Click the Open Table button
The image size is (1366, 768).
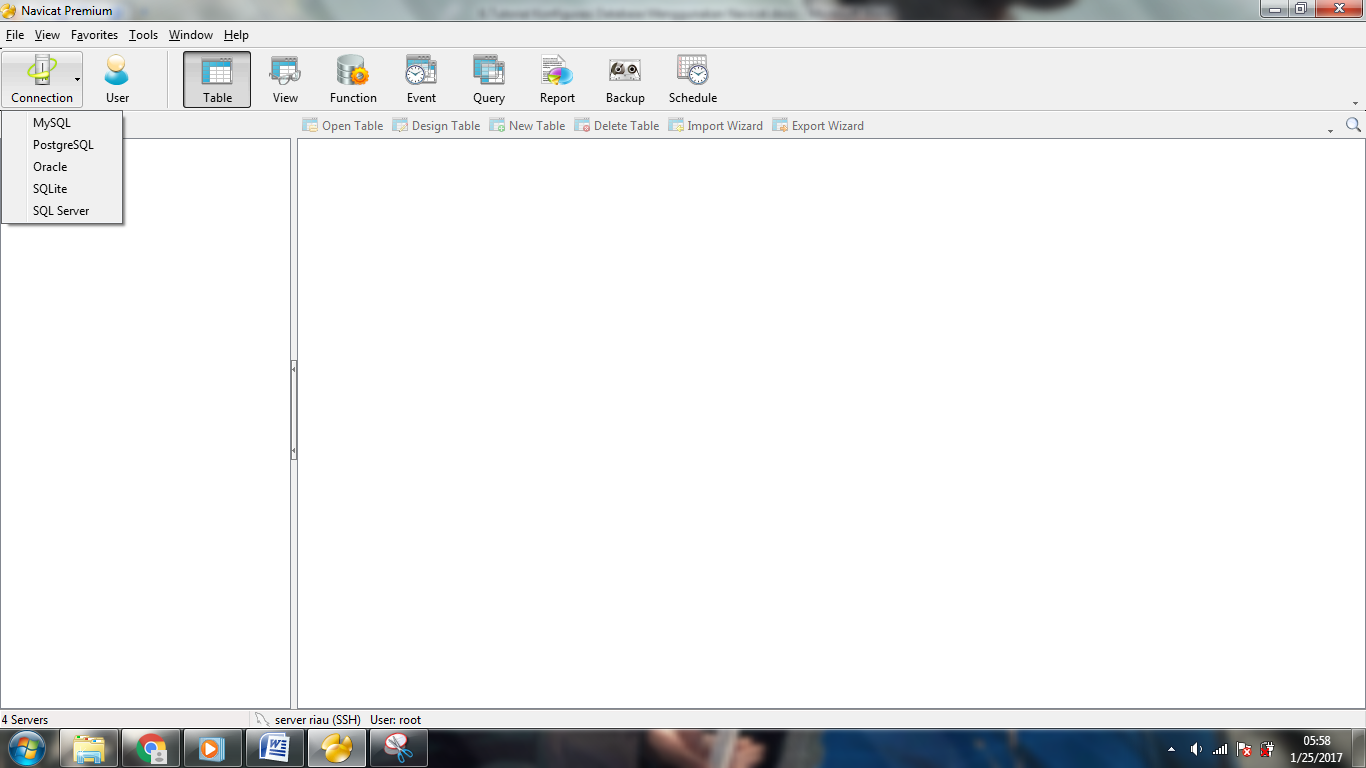tap(343, 126)
